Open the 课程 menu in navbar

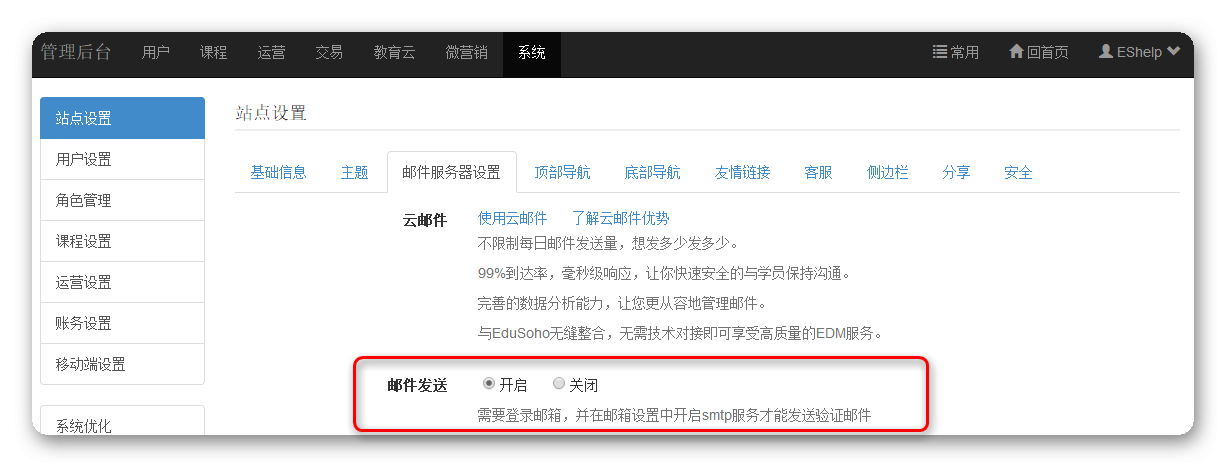[213, 53]
